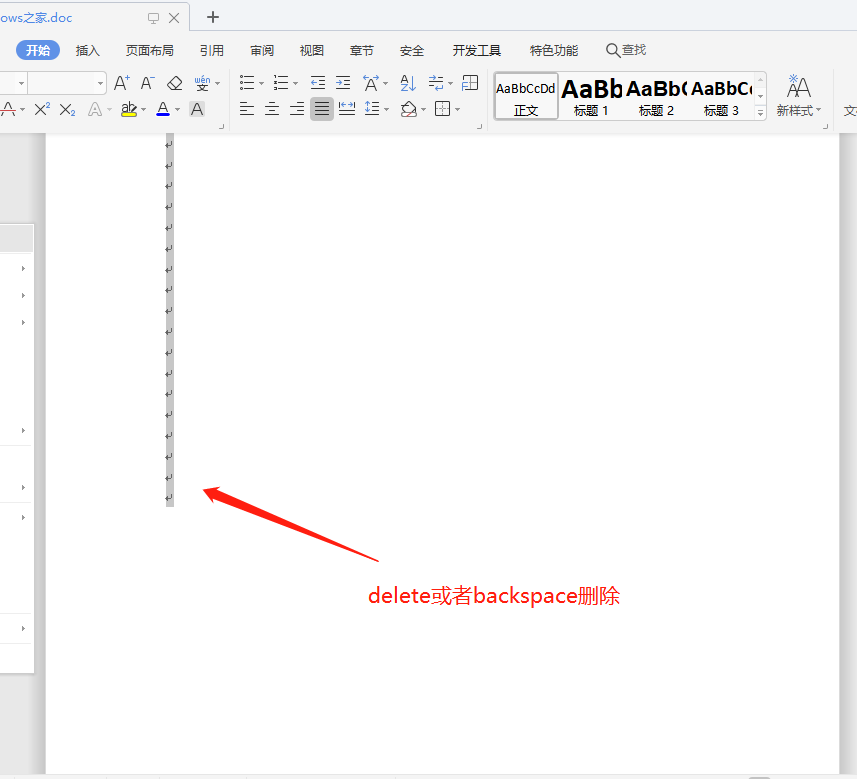Screen dimensions: 857x779
Task: Open the 插入 ribbon tab
Action: click(x=88, y=50)
